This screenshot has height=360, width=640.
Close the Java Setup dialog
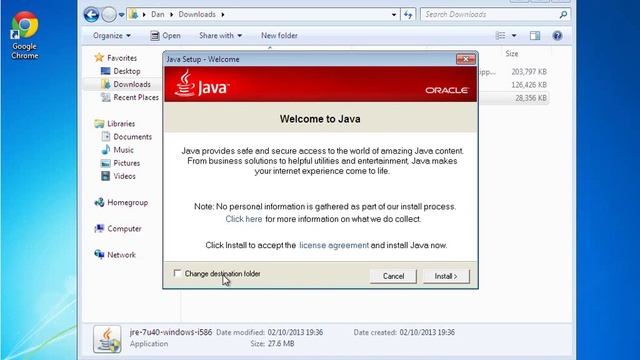coord(465,59)
